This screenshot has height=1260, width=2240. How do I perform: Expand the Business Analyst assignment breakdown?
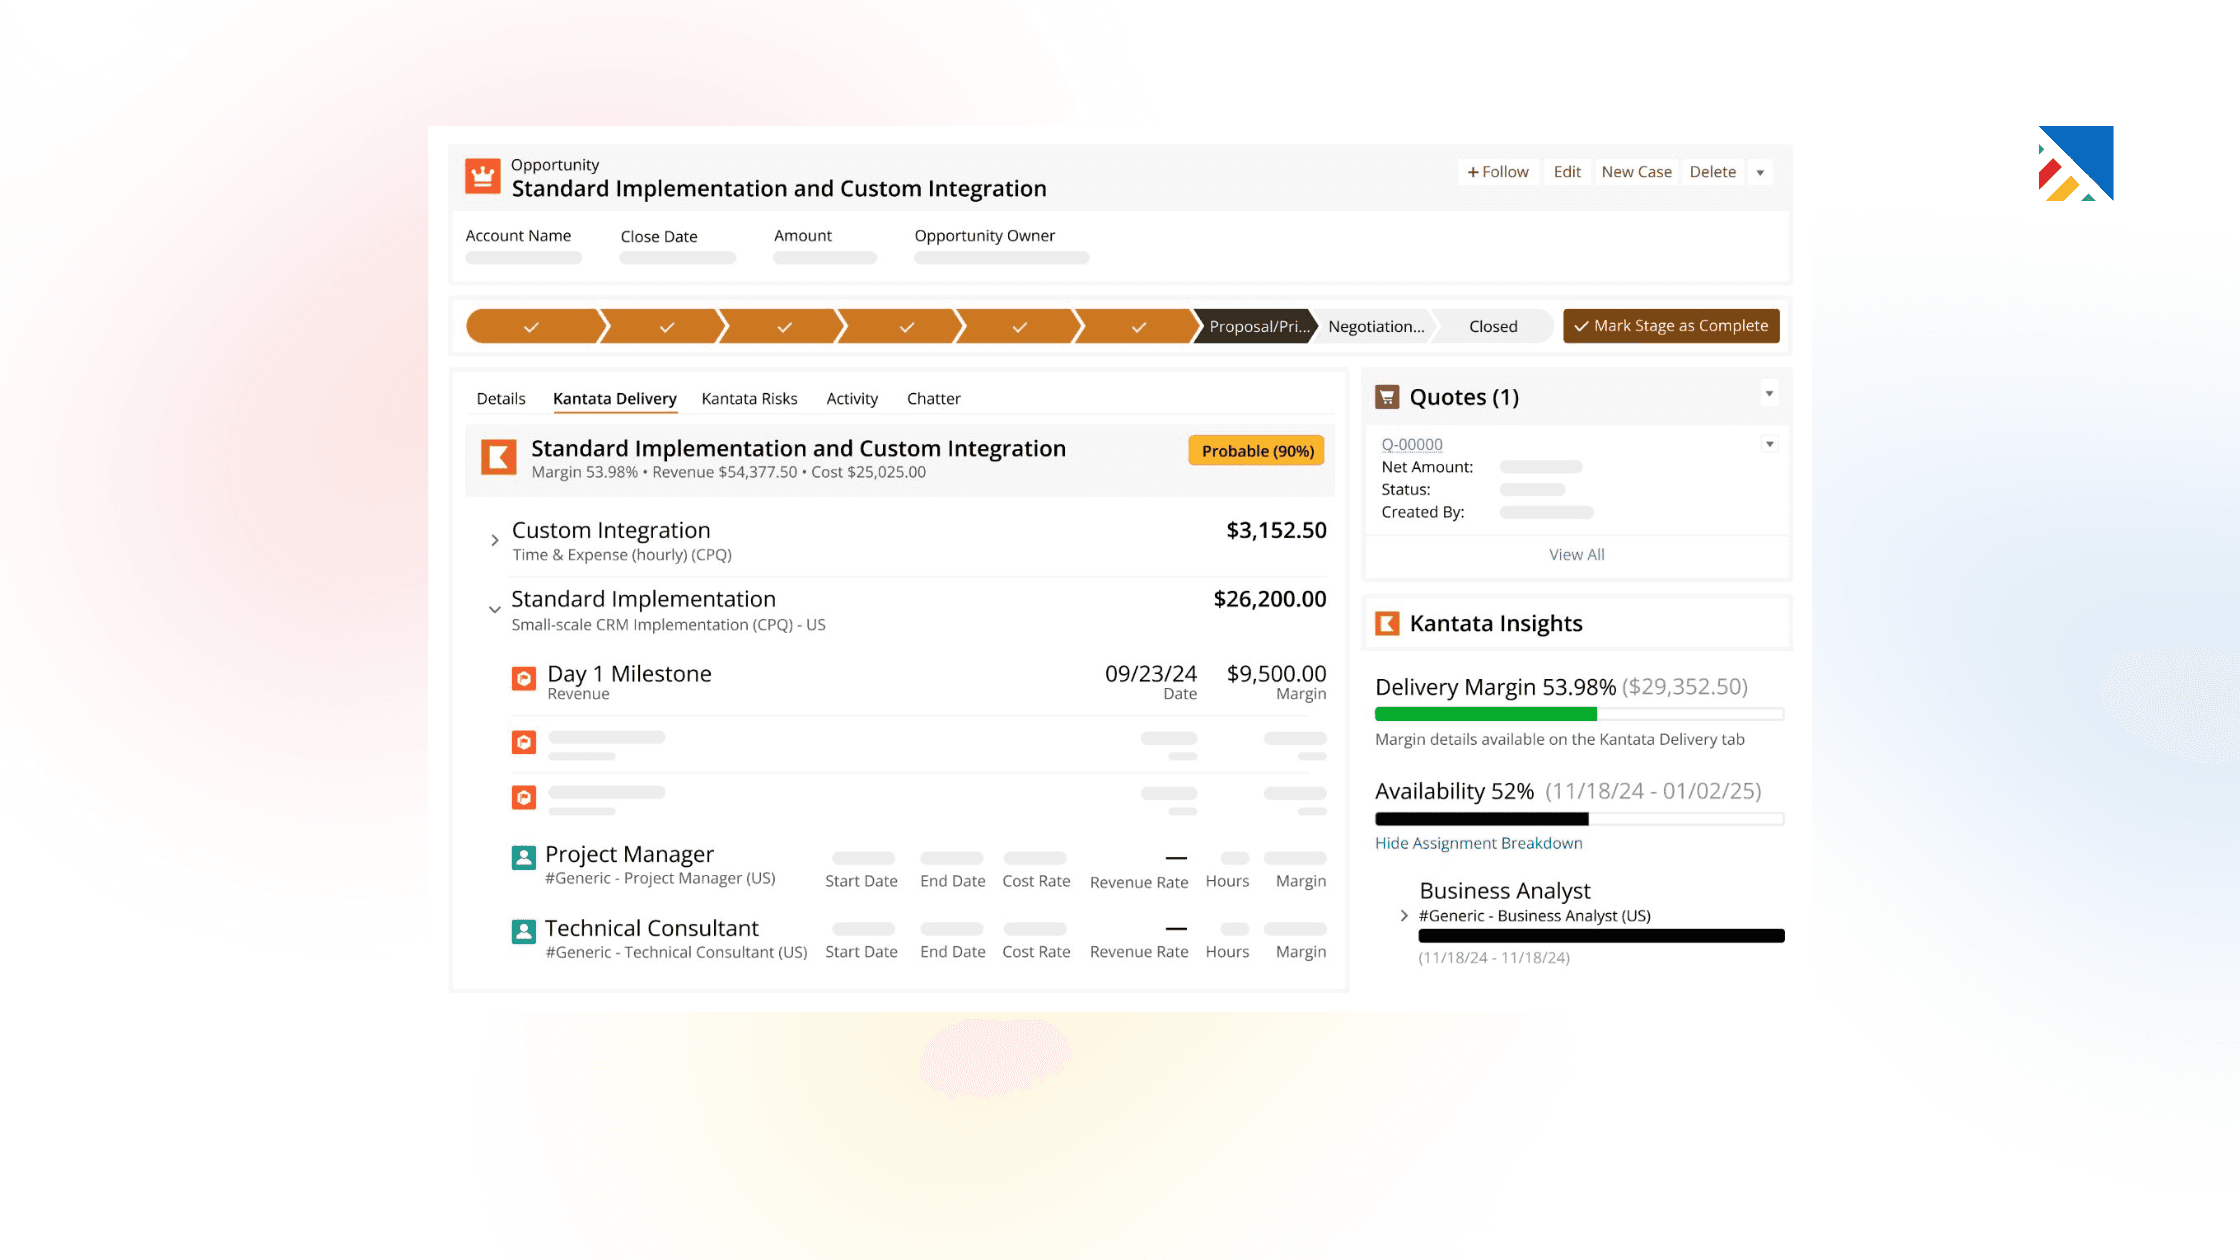coord(1403,915)
